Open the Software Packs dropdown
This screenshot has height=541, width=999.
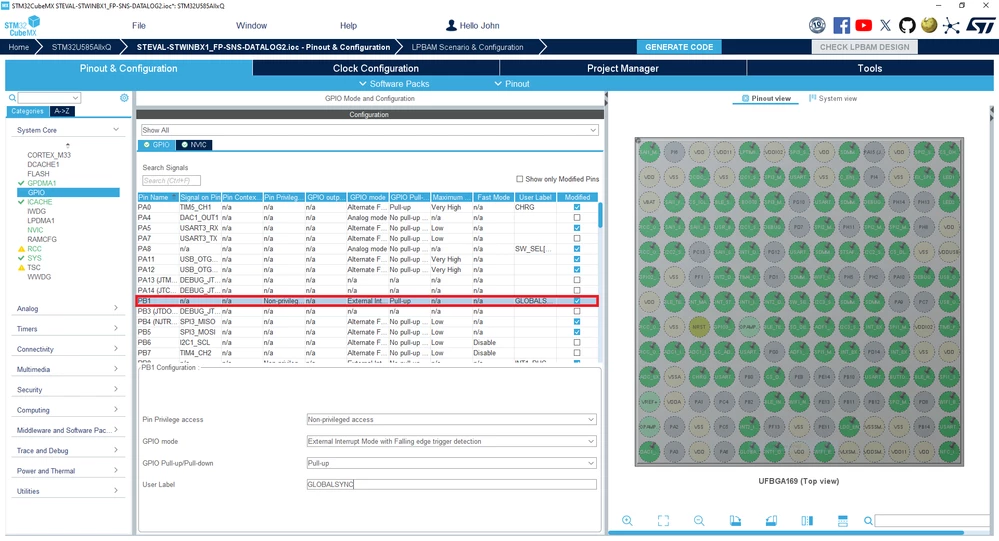pos(394,83)
